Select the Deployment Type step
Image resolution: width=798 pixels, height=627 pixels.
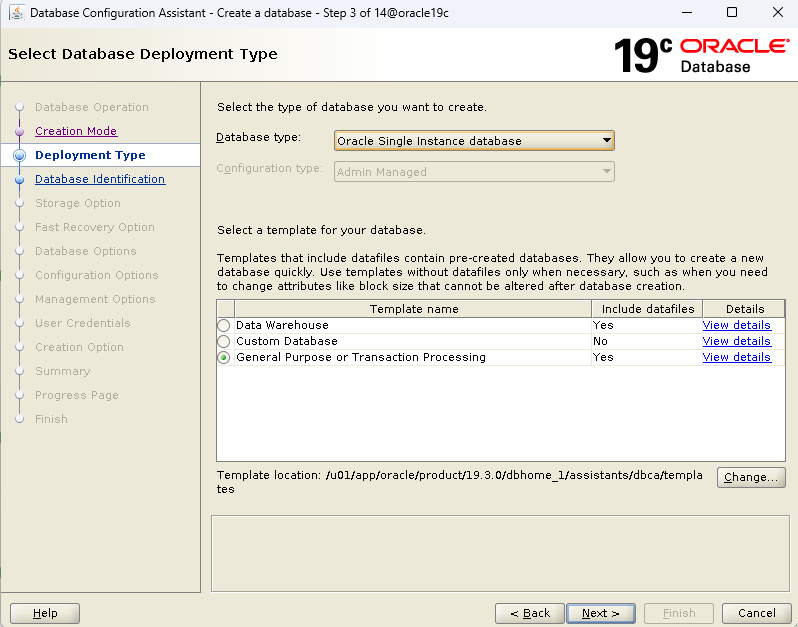[90, 155]
